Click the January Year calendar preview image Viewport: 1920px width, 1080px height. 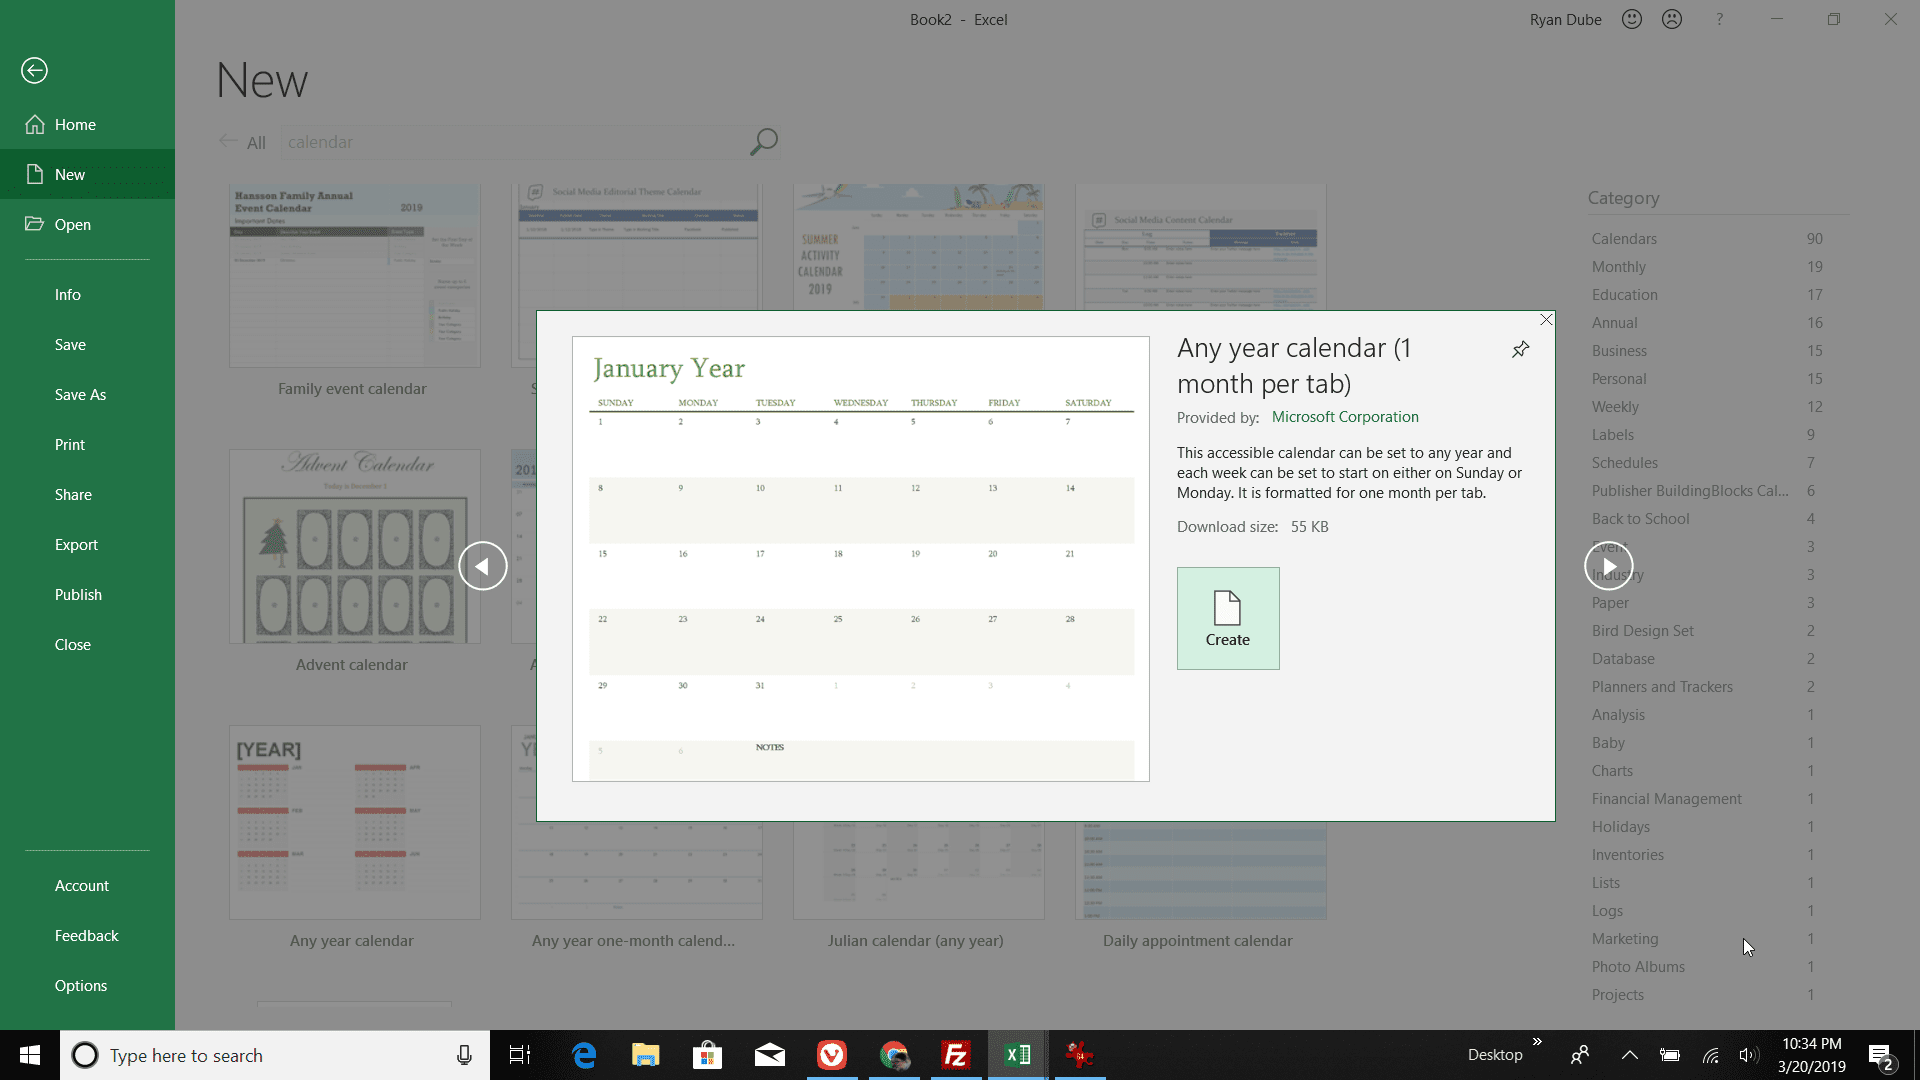[860, 559]
